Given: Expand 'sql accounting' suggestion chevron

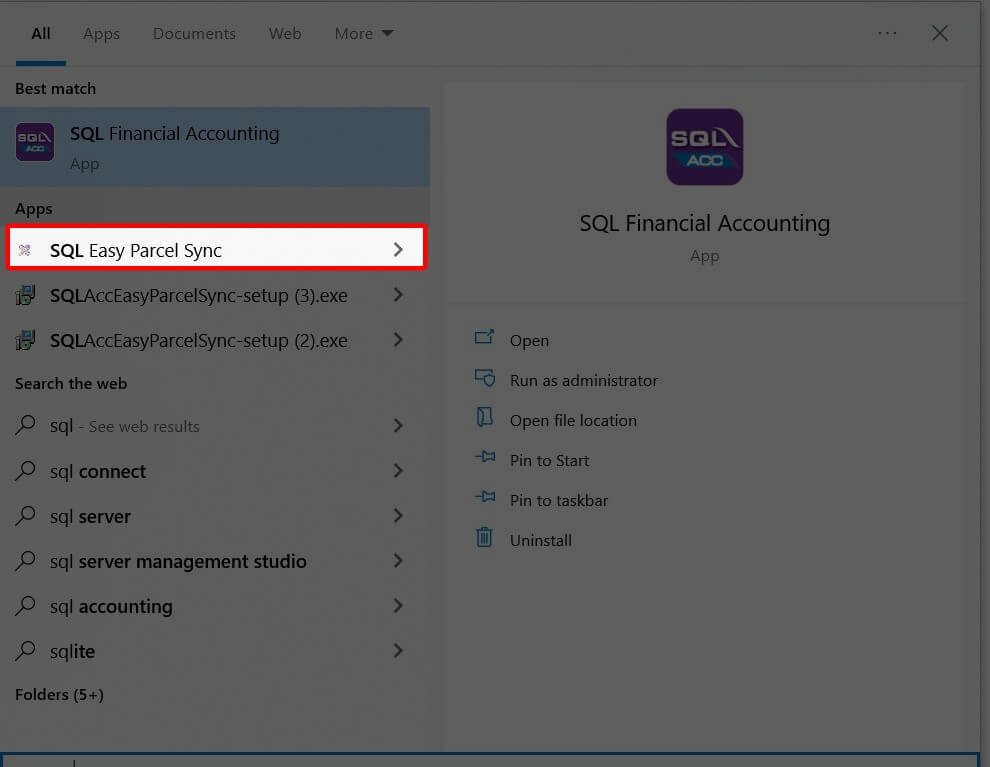Looking at the screenshot, I should (398, 605).
